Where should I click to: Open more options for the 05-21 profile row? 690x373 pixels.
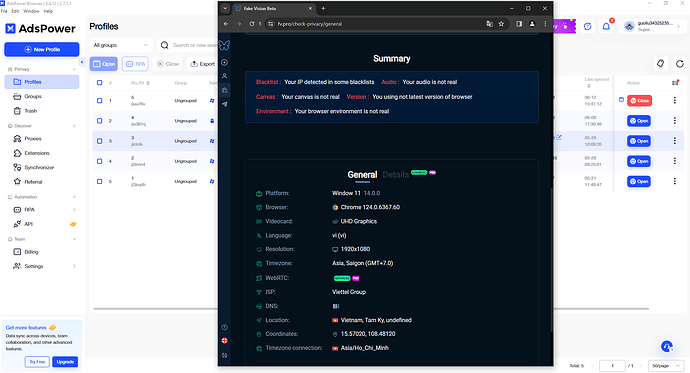675,181
